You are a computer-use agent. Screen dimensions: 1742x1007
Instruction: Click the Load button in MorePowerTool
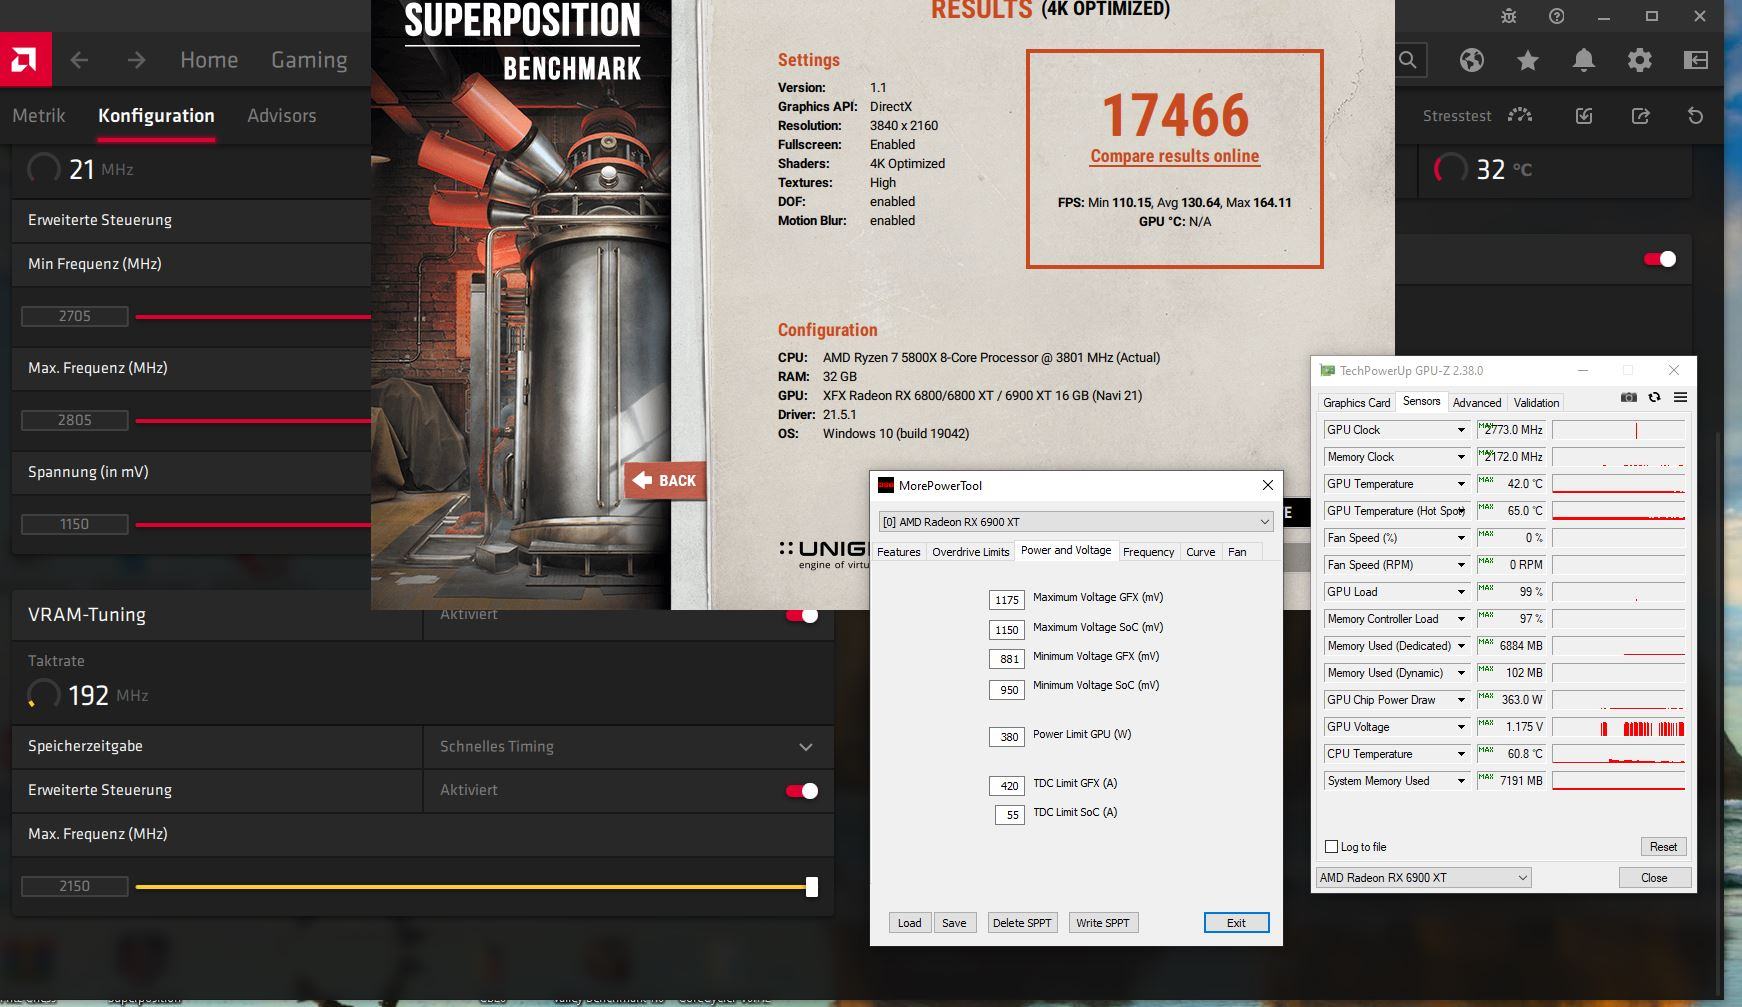(x=909, y=922)
